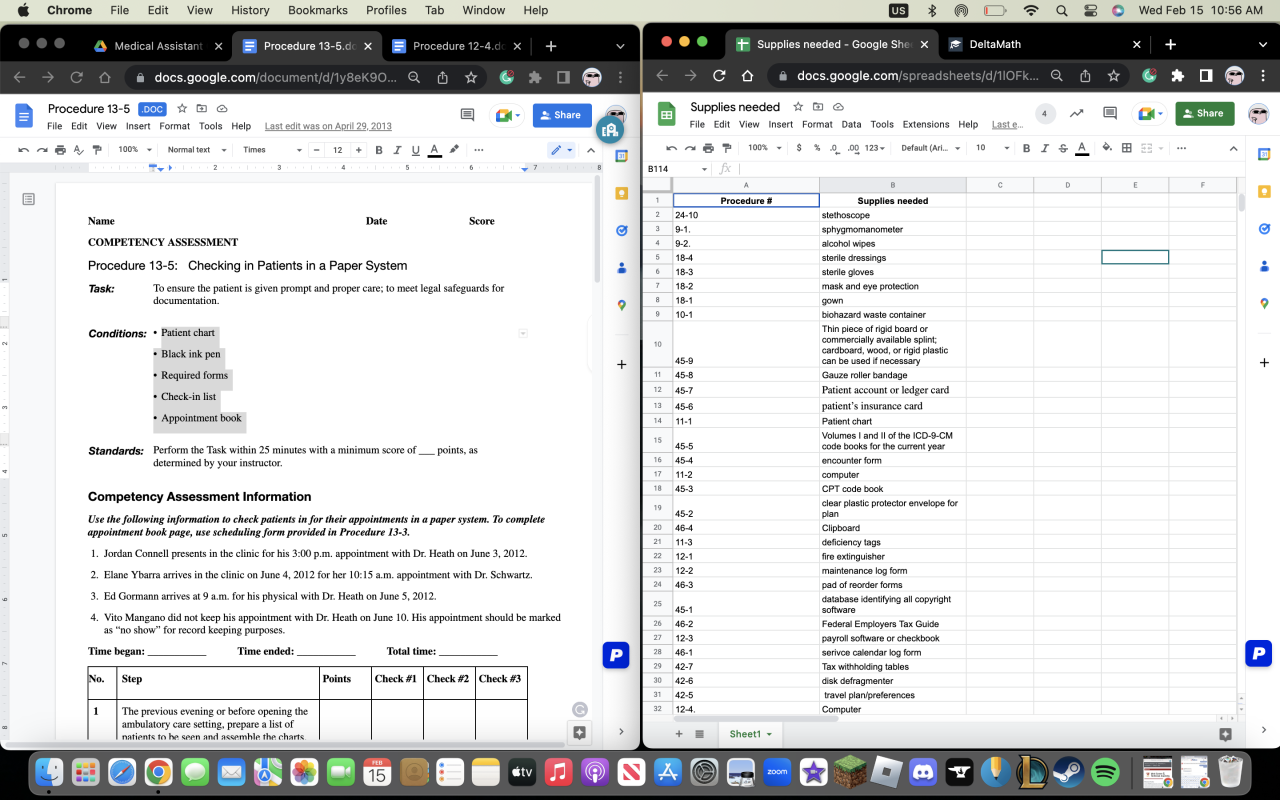Open the 'Last edit was on April 29, 2013' link
The height and width of the screenshot is (800, 1280).
pyautogui.click(x=328, y=126)
